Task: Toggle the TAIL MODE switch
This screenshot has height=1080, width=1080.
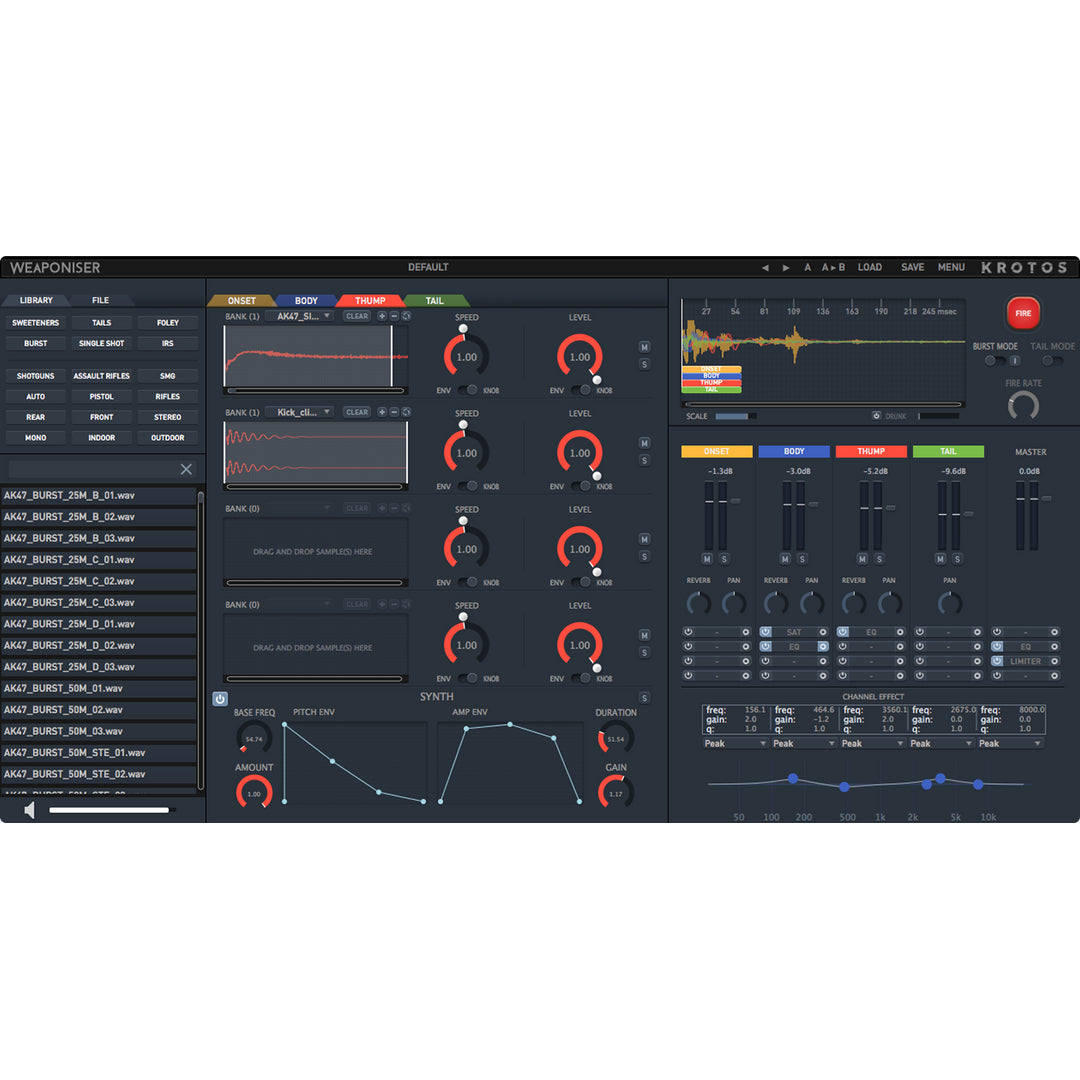Action: click(1051, 360)
